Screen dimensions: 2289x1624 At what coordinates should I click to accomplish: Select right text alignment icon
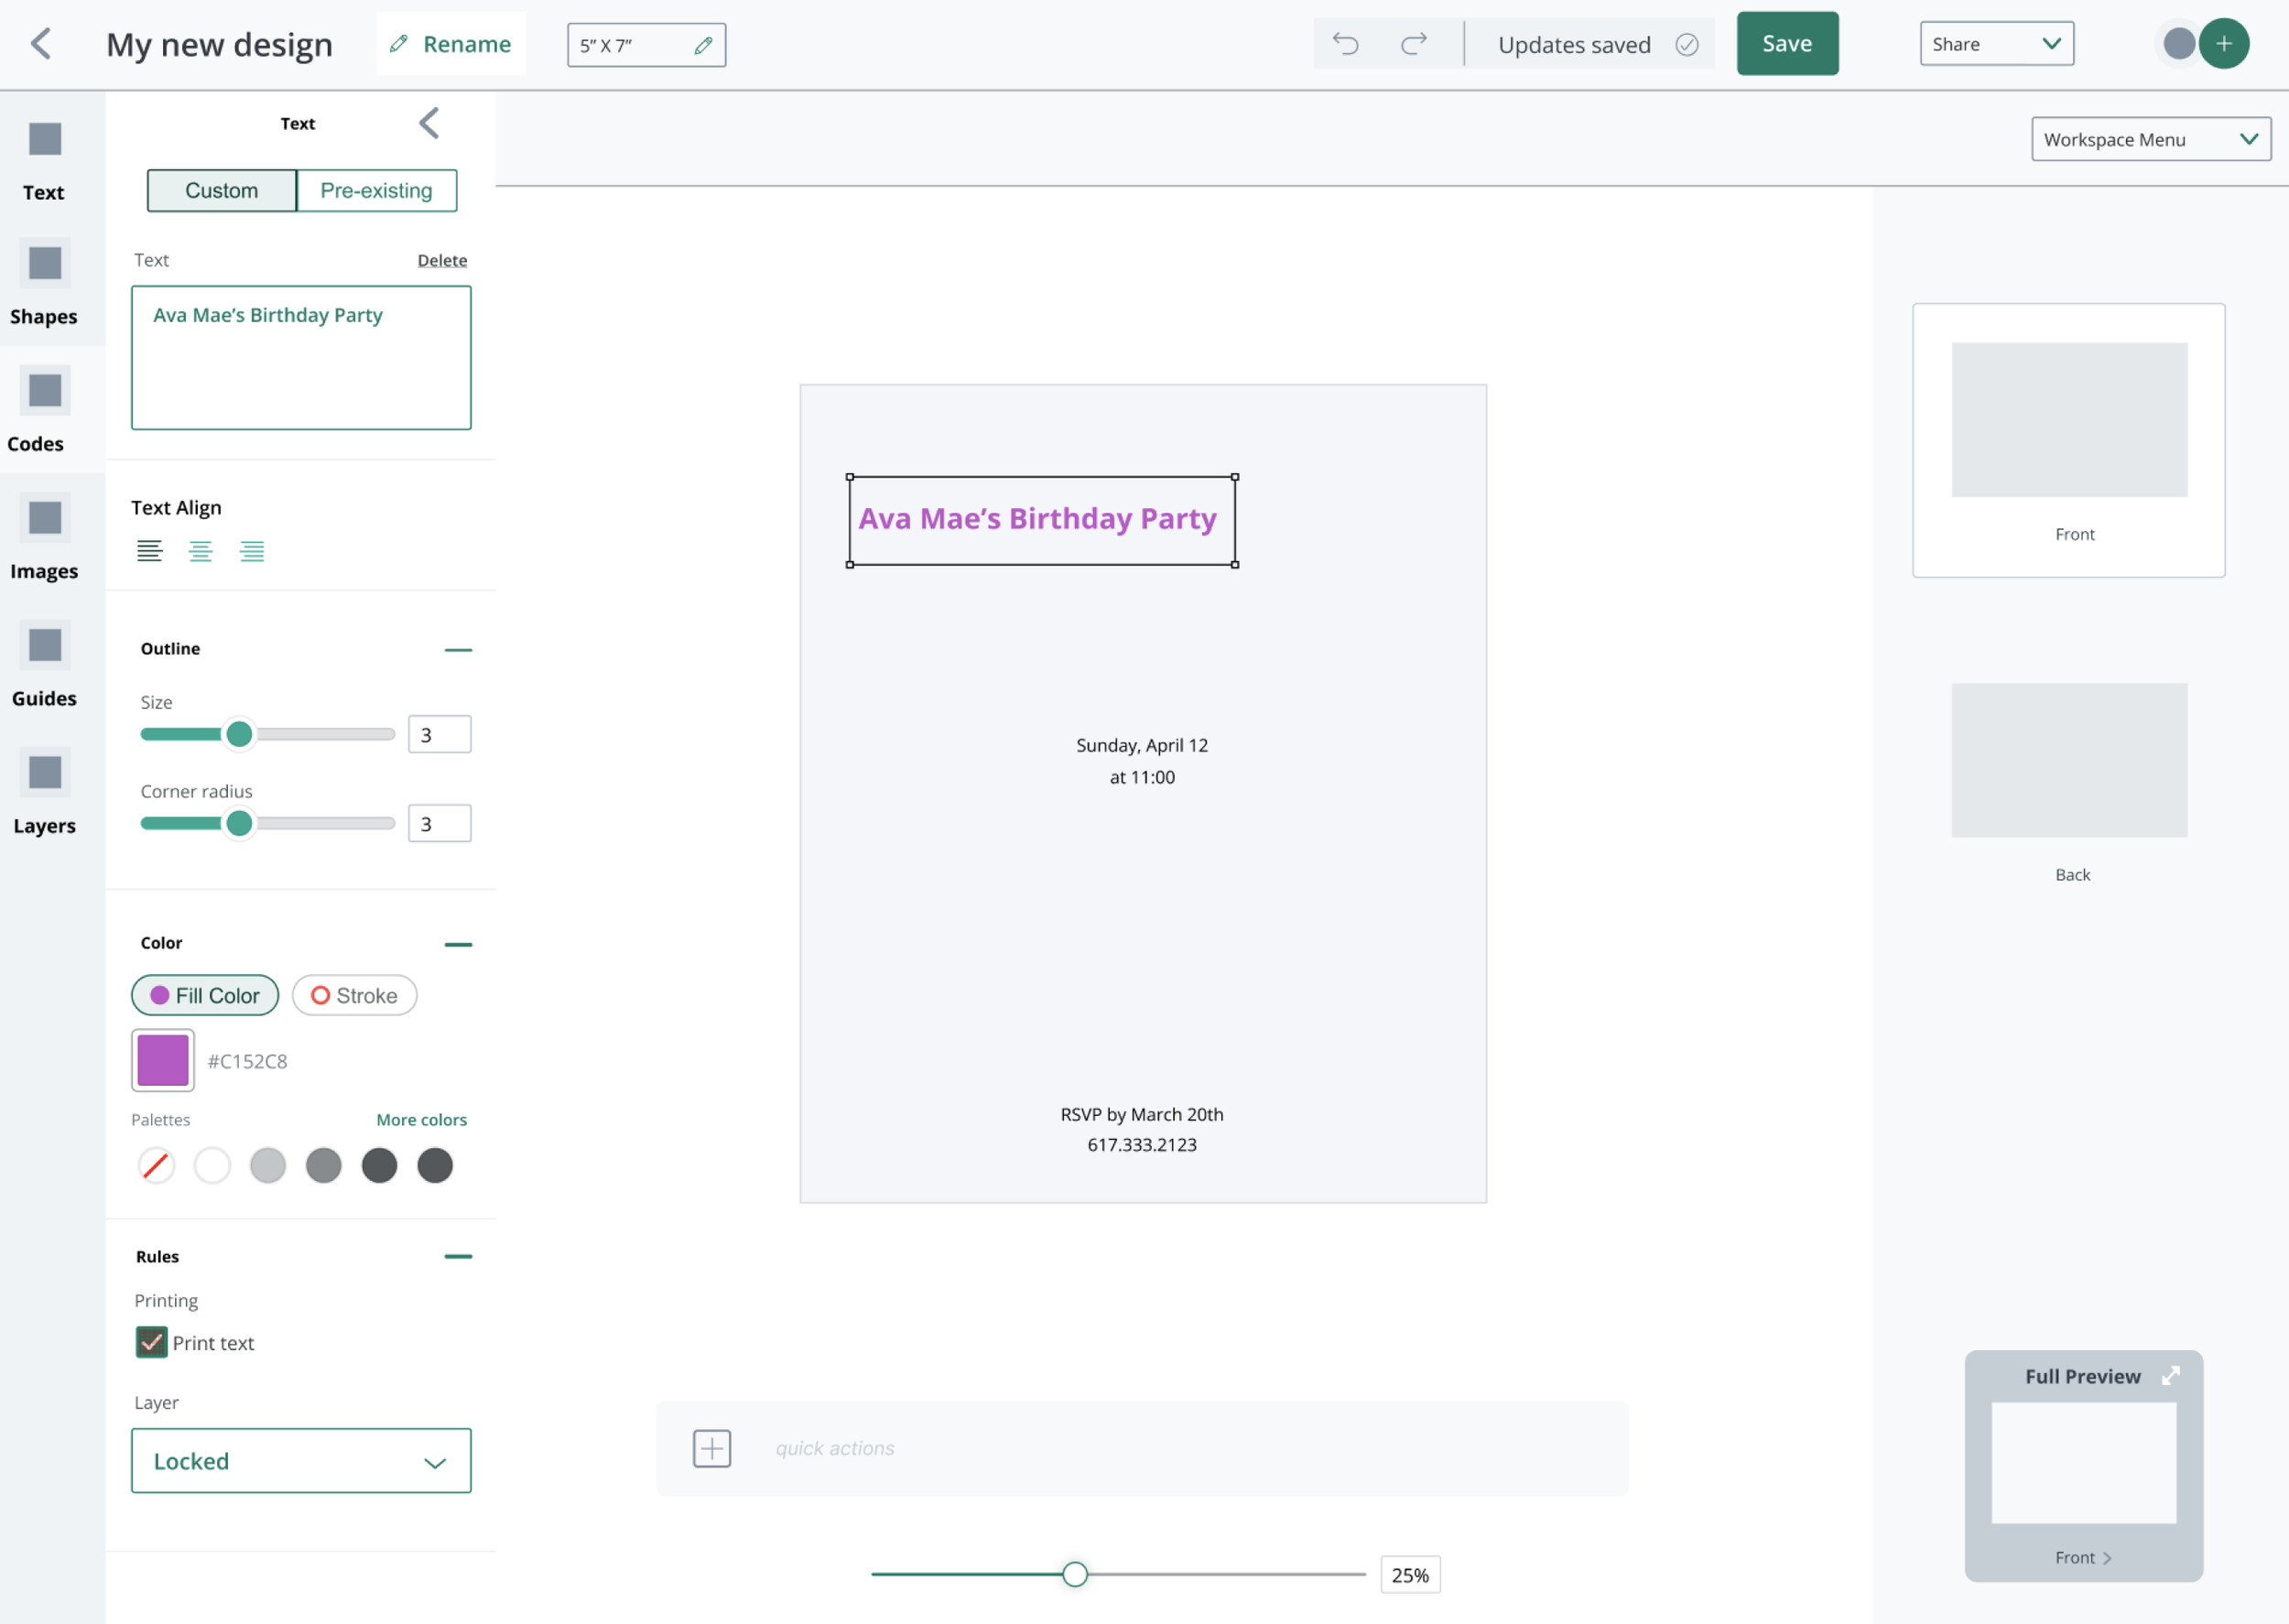point(252,551)
